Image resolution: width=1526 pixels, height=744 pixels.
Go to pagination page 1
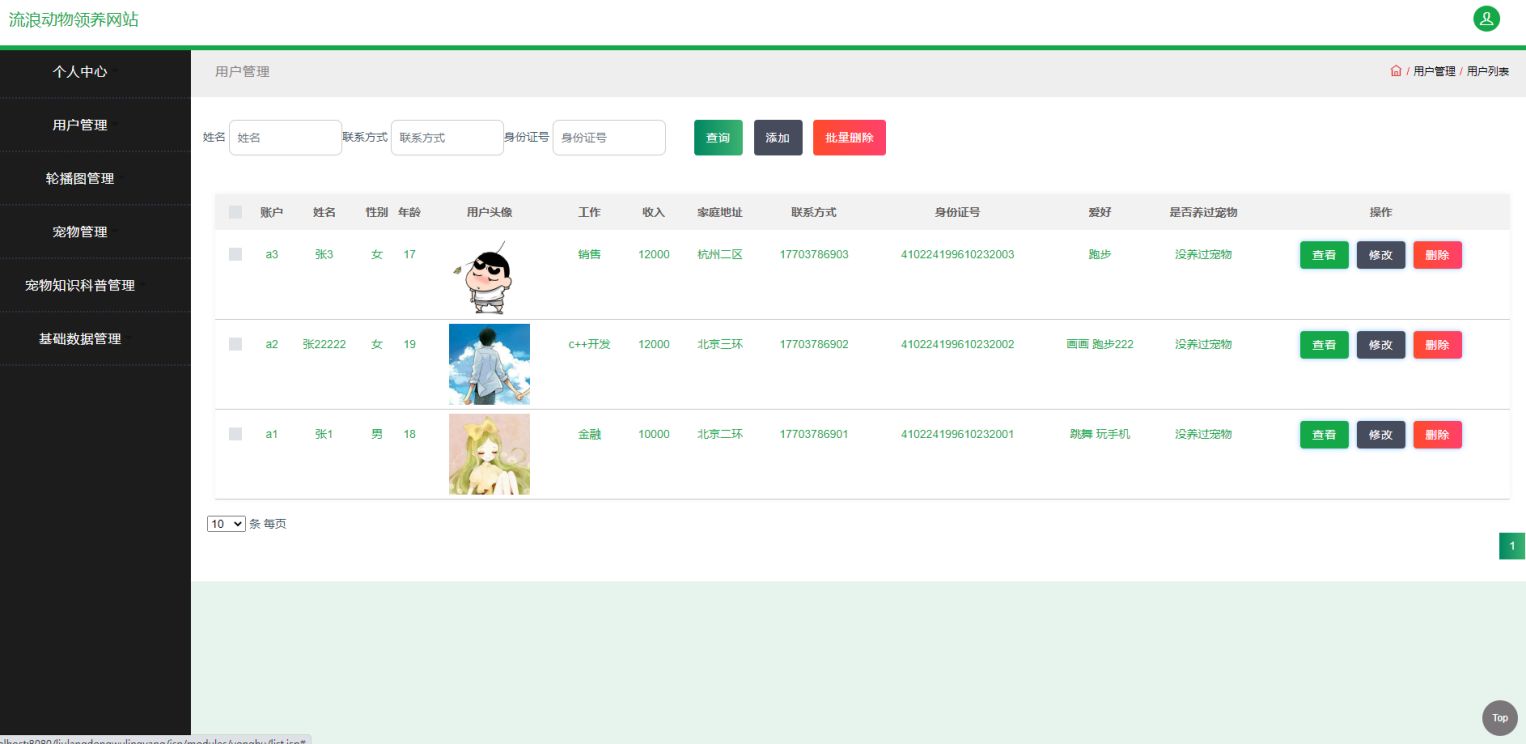[1512, 546]
